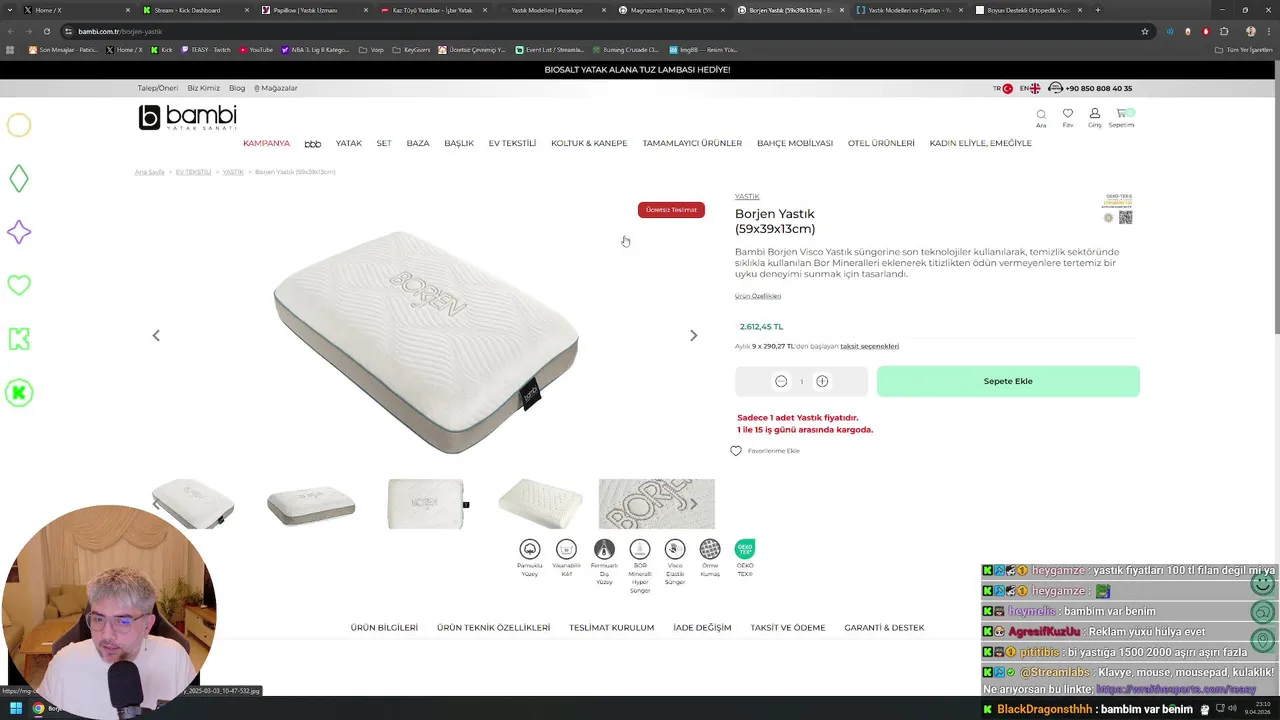The width and height of the screenshot is (1280, 720).
Task: Open the Talep/Öneri link
Action: click(x=157, y=88)
